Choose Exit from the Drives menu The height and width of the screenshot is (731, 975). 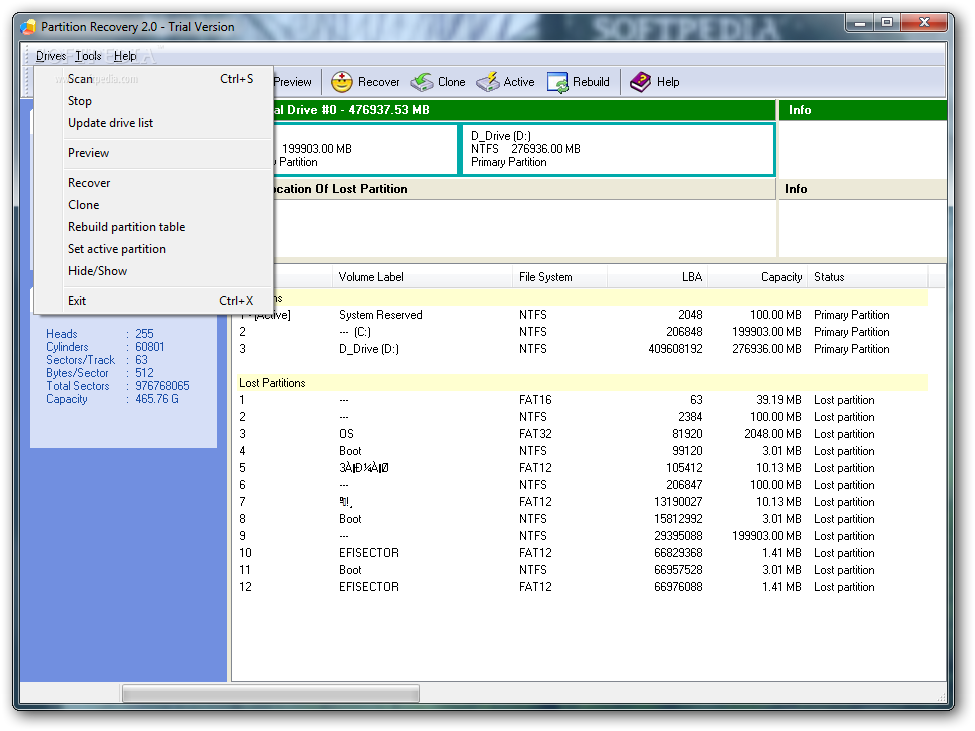(x=154, y=301)
